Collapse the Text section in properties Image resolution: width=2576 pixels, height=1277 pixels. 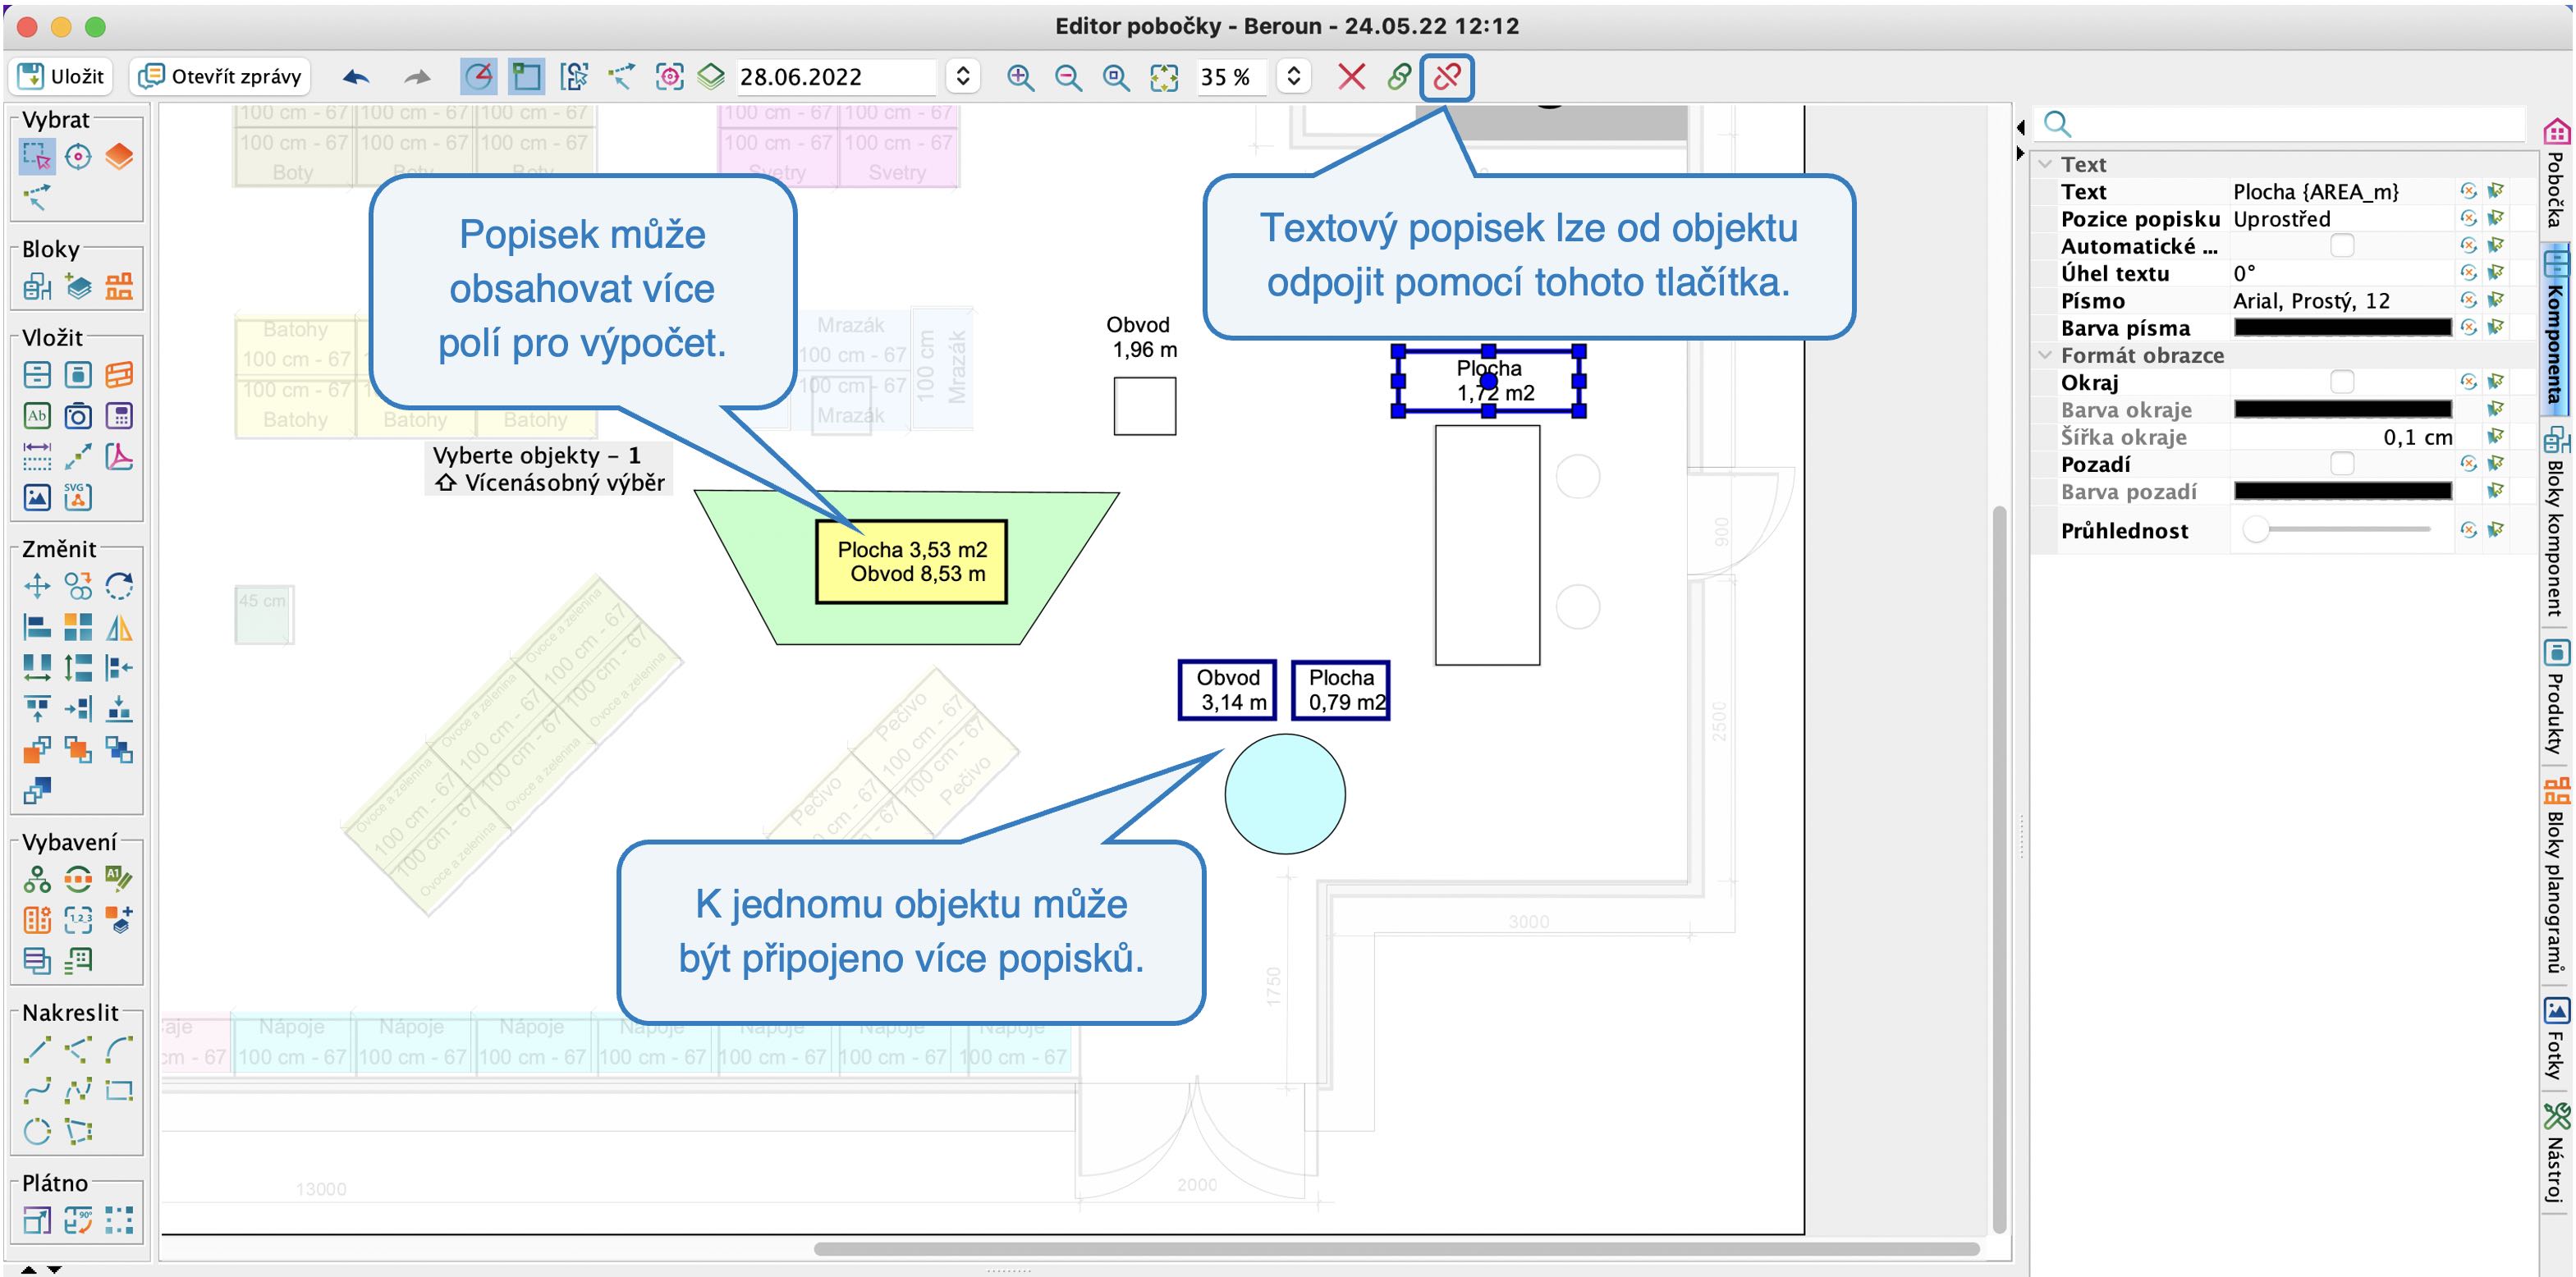[x=2046, y=164]
